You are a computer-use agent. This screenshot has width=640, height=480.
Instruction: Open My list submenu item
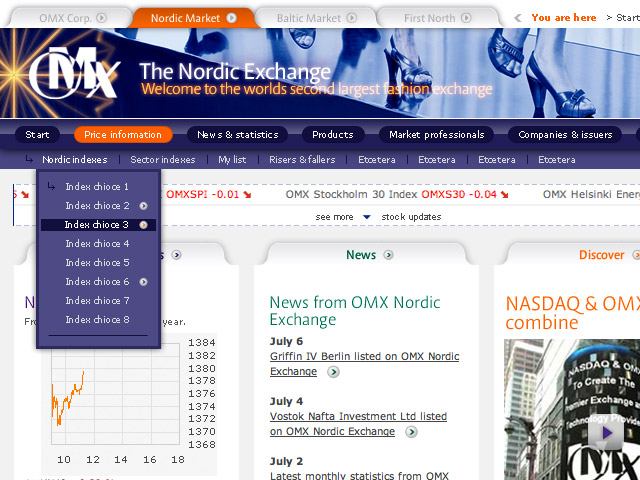[x=232, y=160]
